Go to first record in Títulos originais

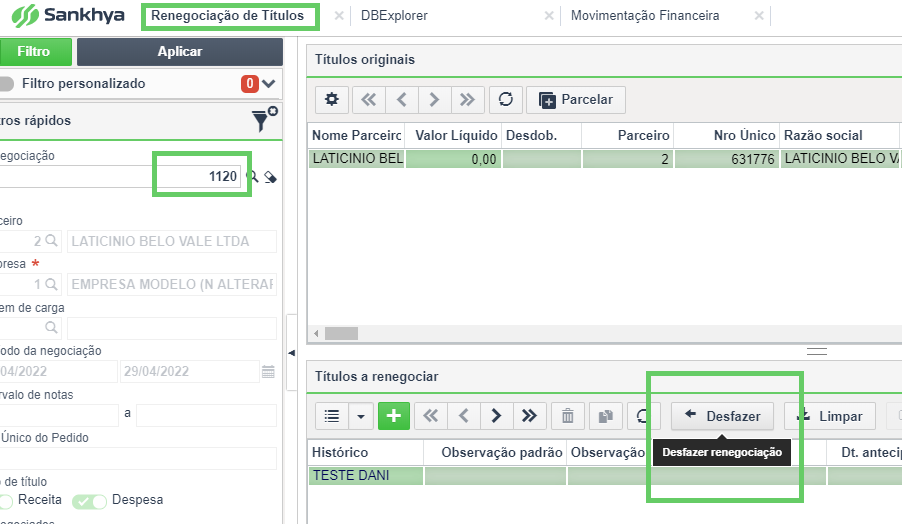(369, 100)
